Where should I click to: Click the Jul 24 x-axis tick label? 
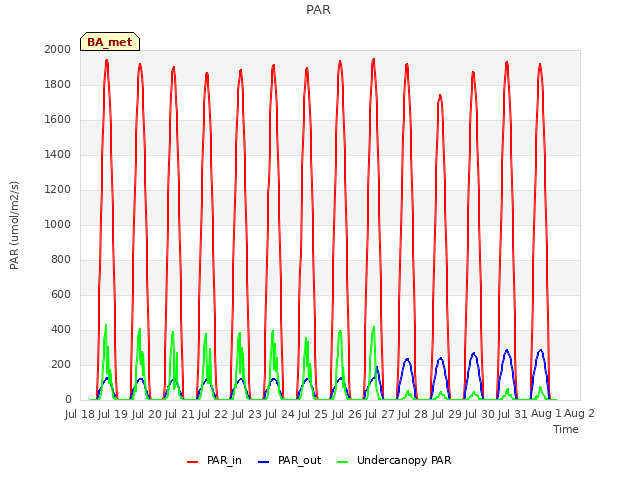[x=280, y=414]
